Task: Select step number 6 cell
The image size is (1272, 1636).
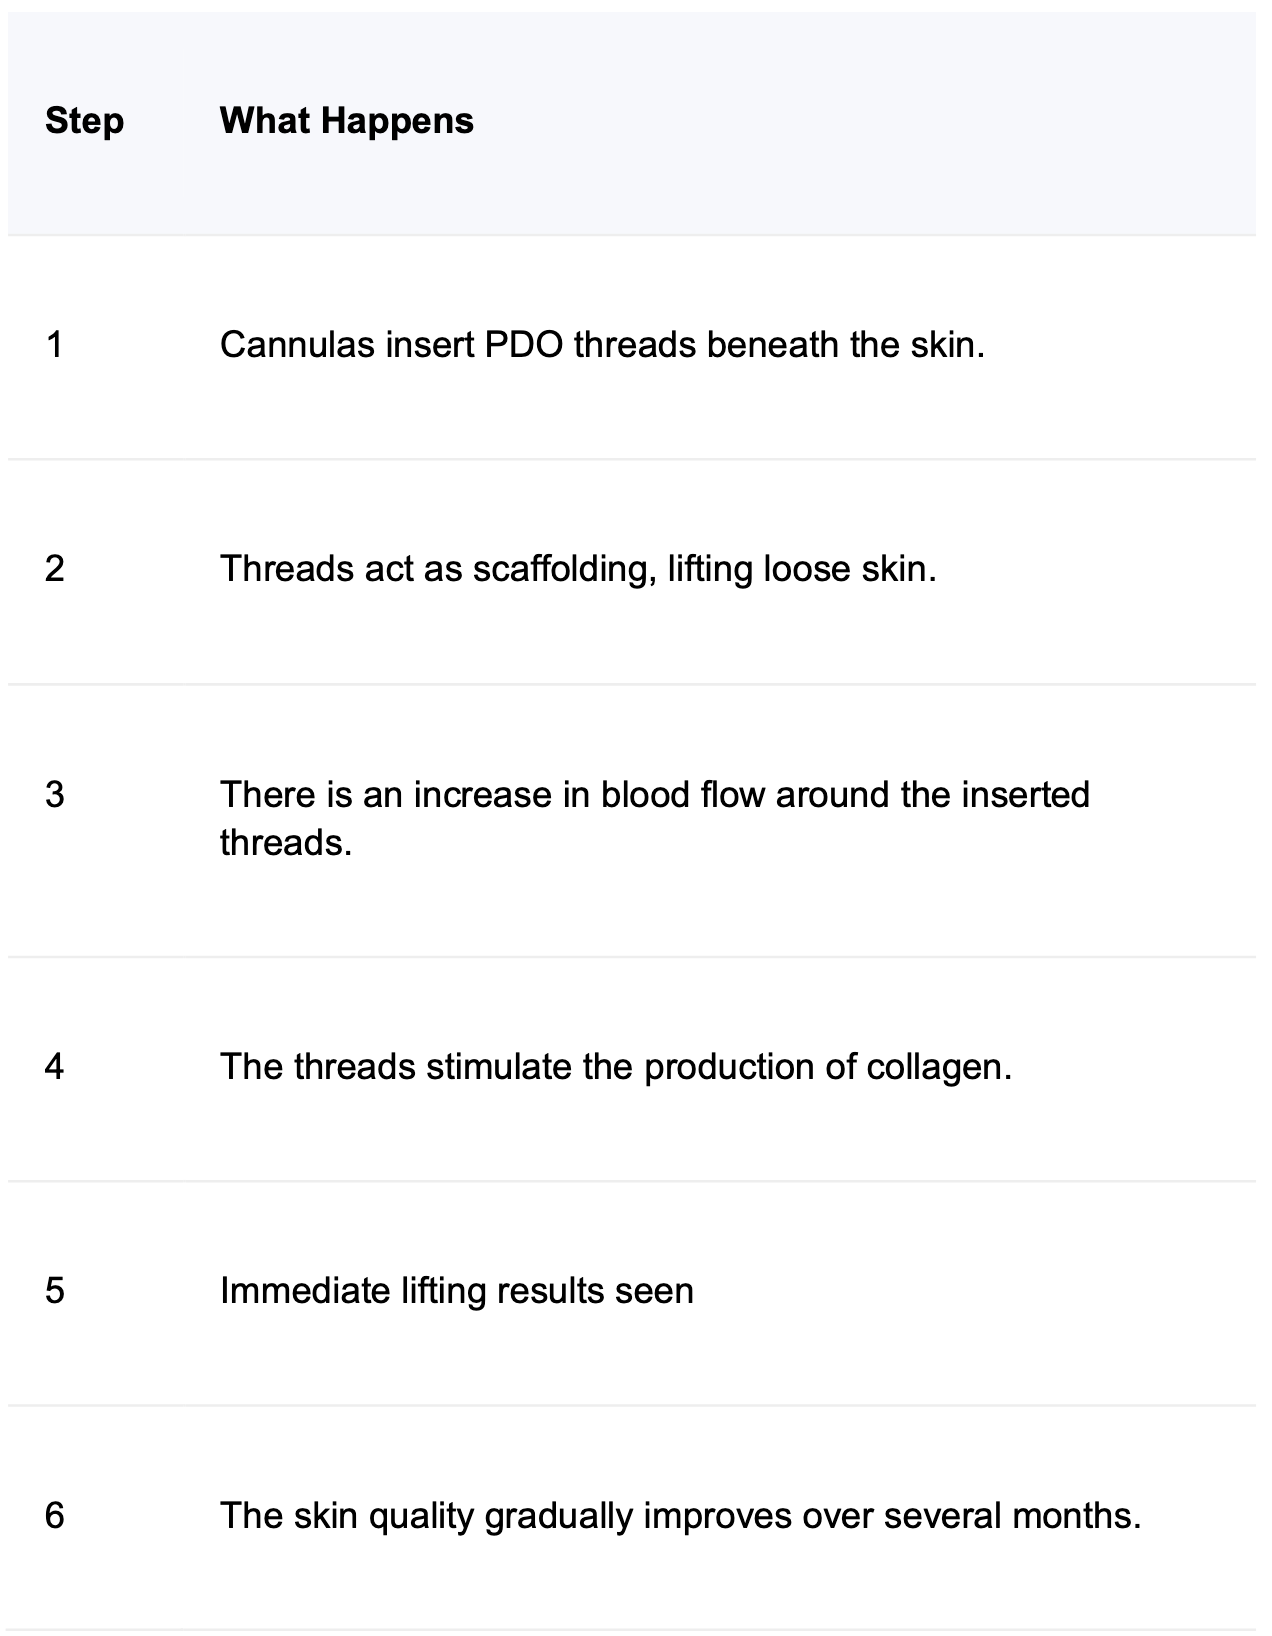Action: [55, 1516]
